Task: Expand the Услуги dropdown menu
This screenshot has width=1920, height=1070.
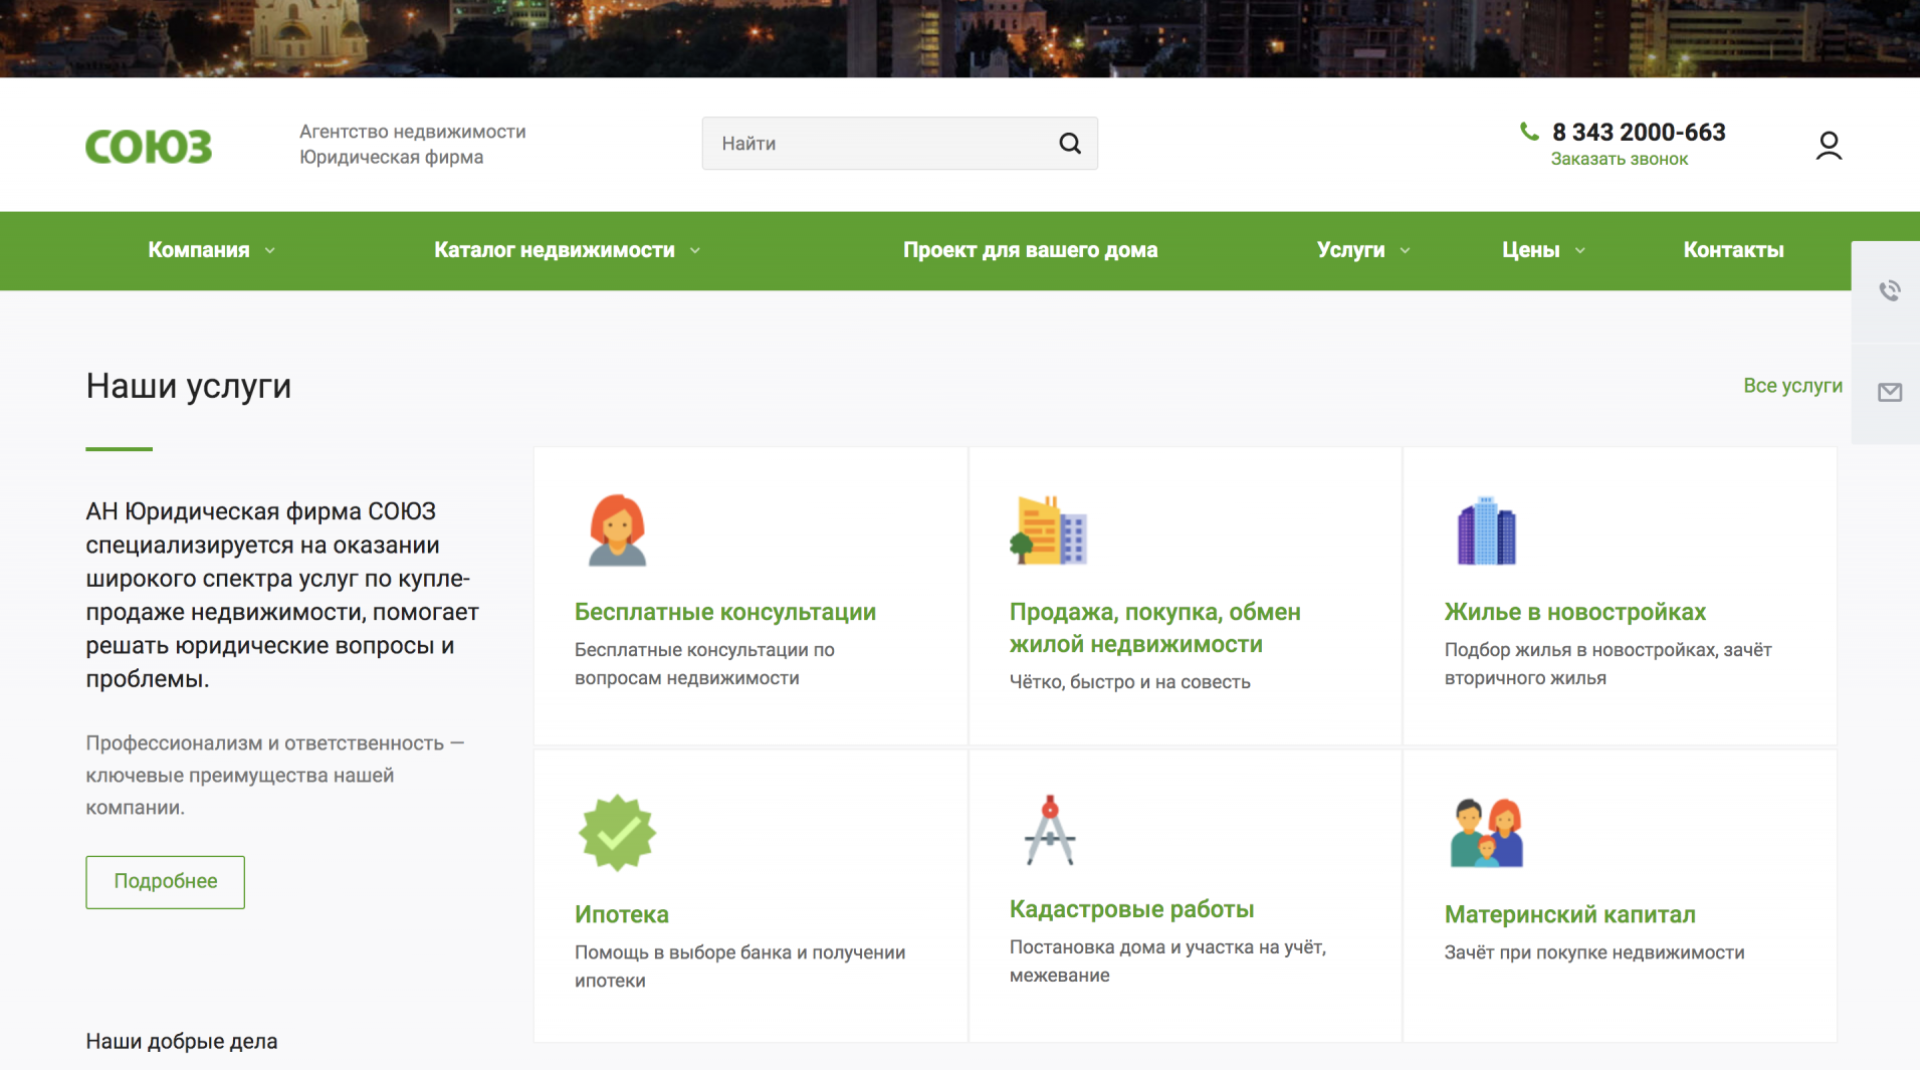Action: tap(1362, 250)
